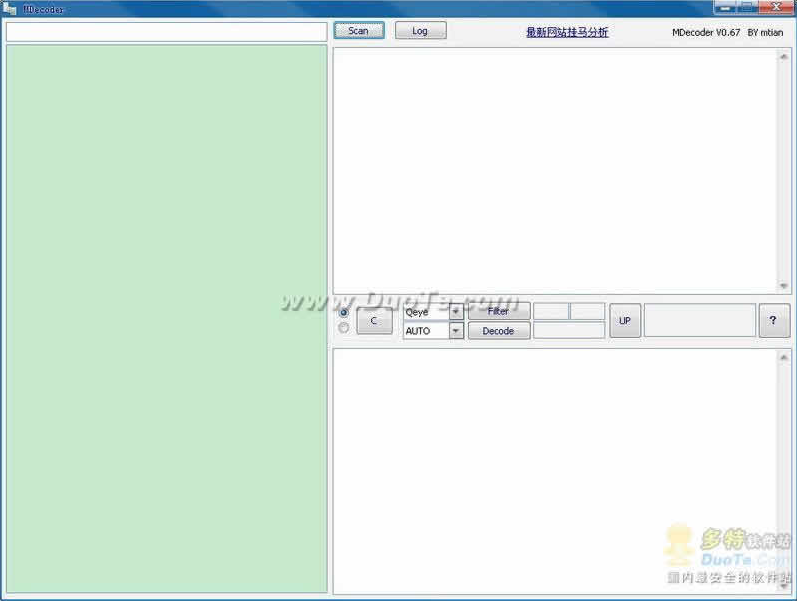Click the wide field right of UP
Screen dimensions: 797x601
coord(700,320)
